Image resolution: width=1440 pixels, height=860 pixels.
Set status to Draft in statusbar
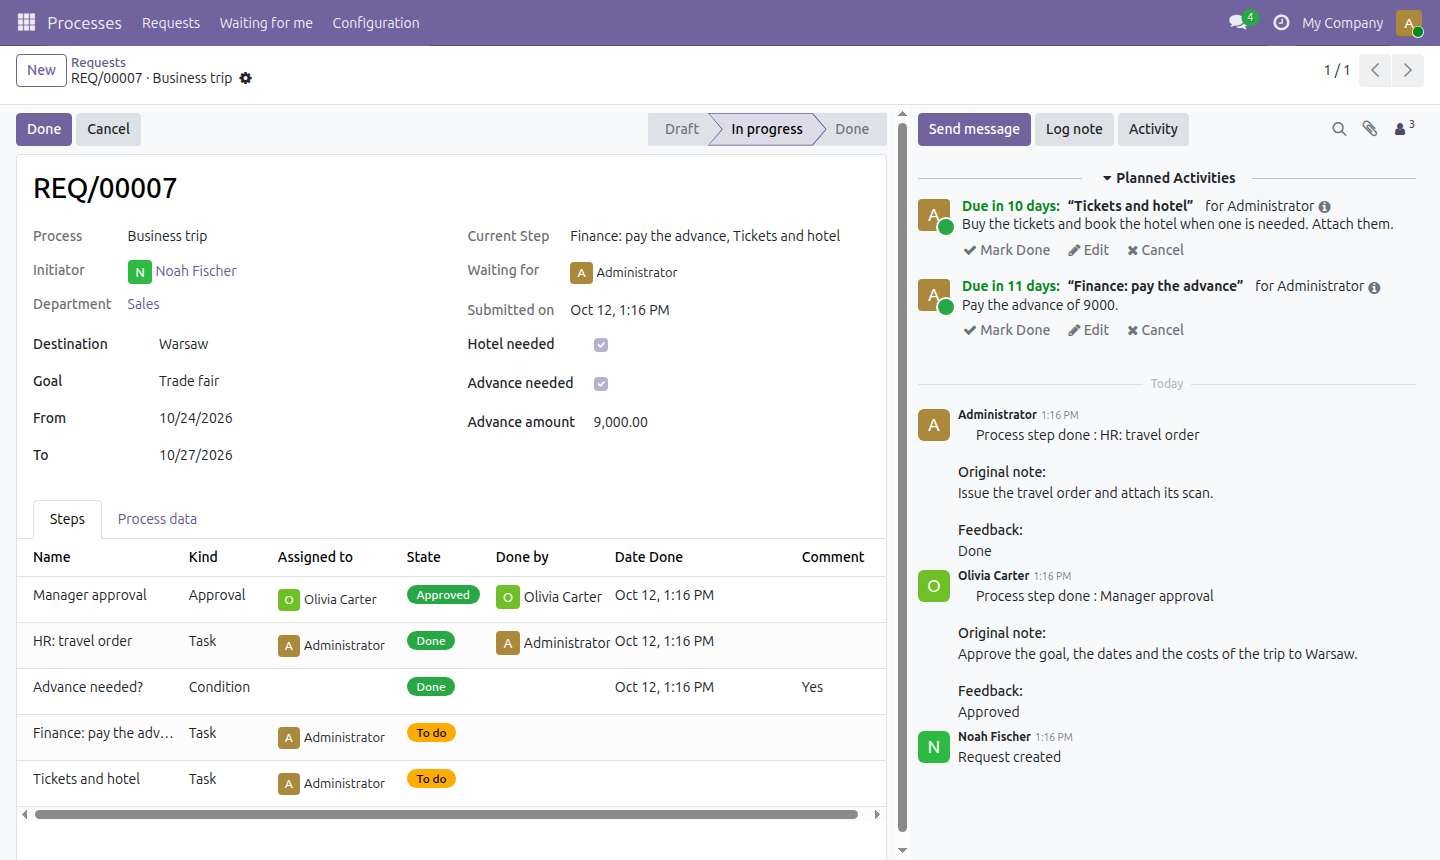(x=682, y=129)
